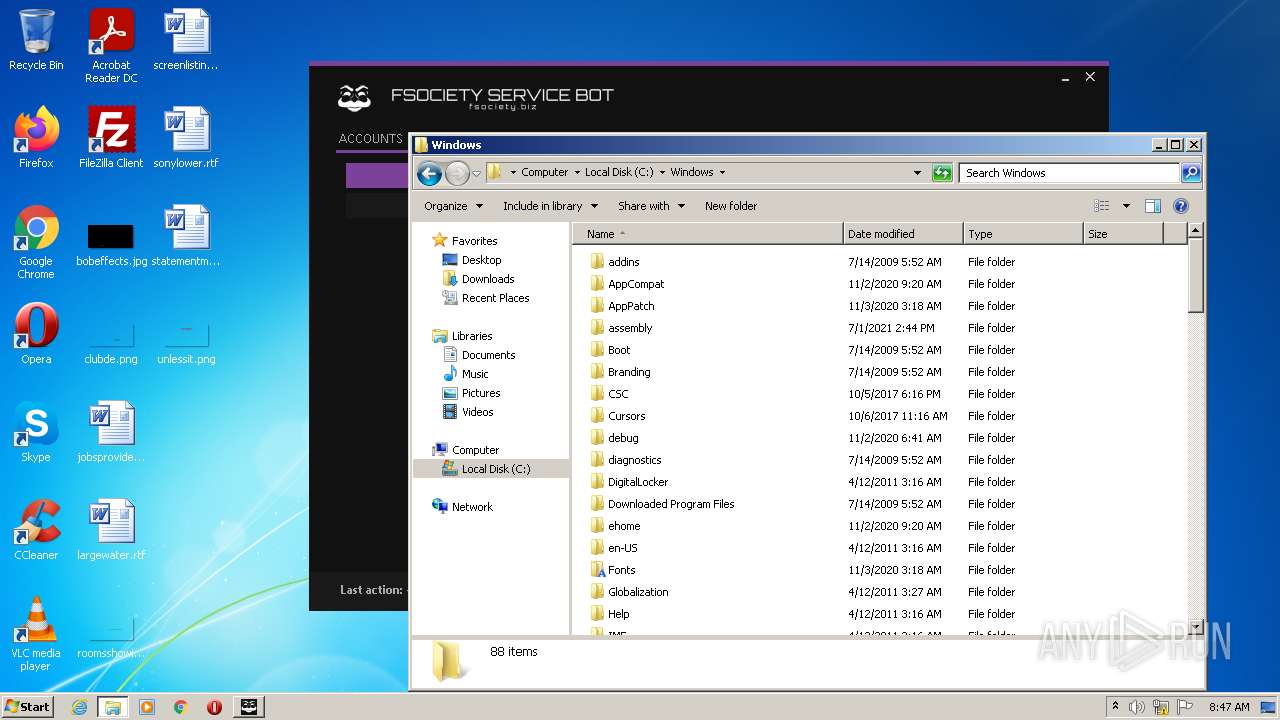Click the clock in the system tray
Viewport: 1280px width, 720px height.
pos(1229,707)
